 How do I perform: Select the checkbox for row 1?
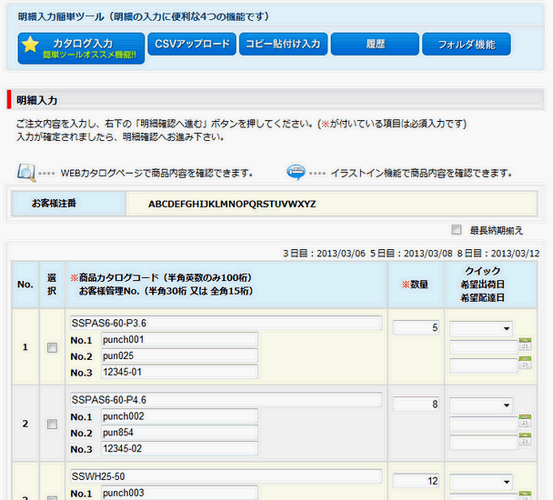click(x=52, y=348)
